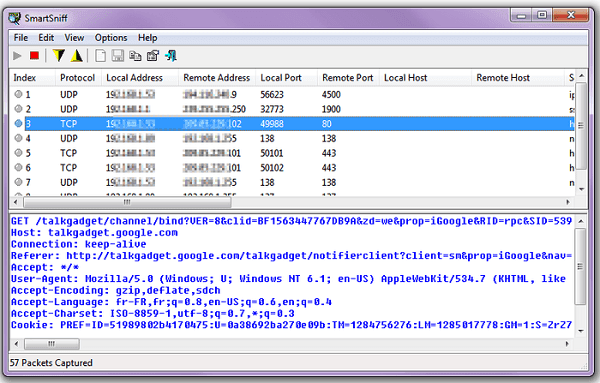Click the Copy toolbar icon
This screenshot has width=600, height=383.
(x=135, y=56)
